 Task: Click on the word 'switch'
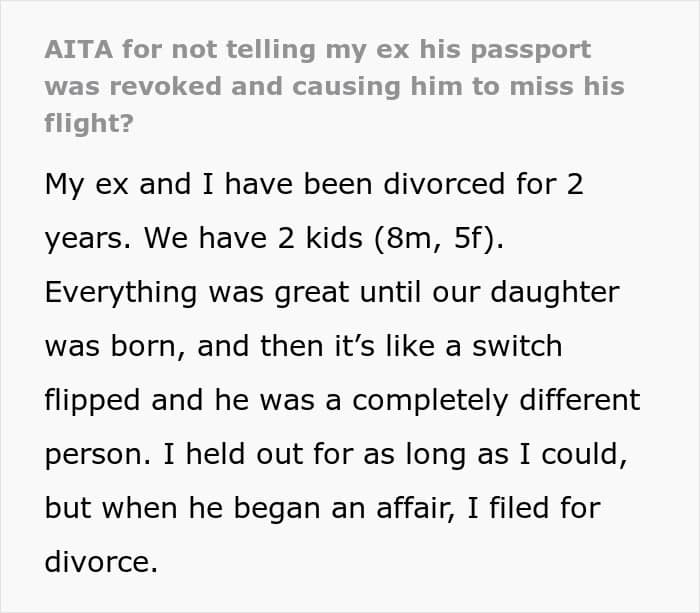pos(517,346)
